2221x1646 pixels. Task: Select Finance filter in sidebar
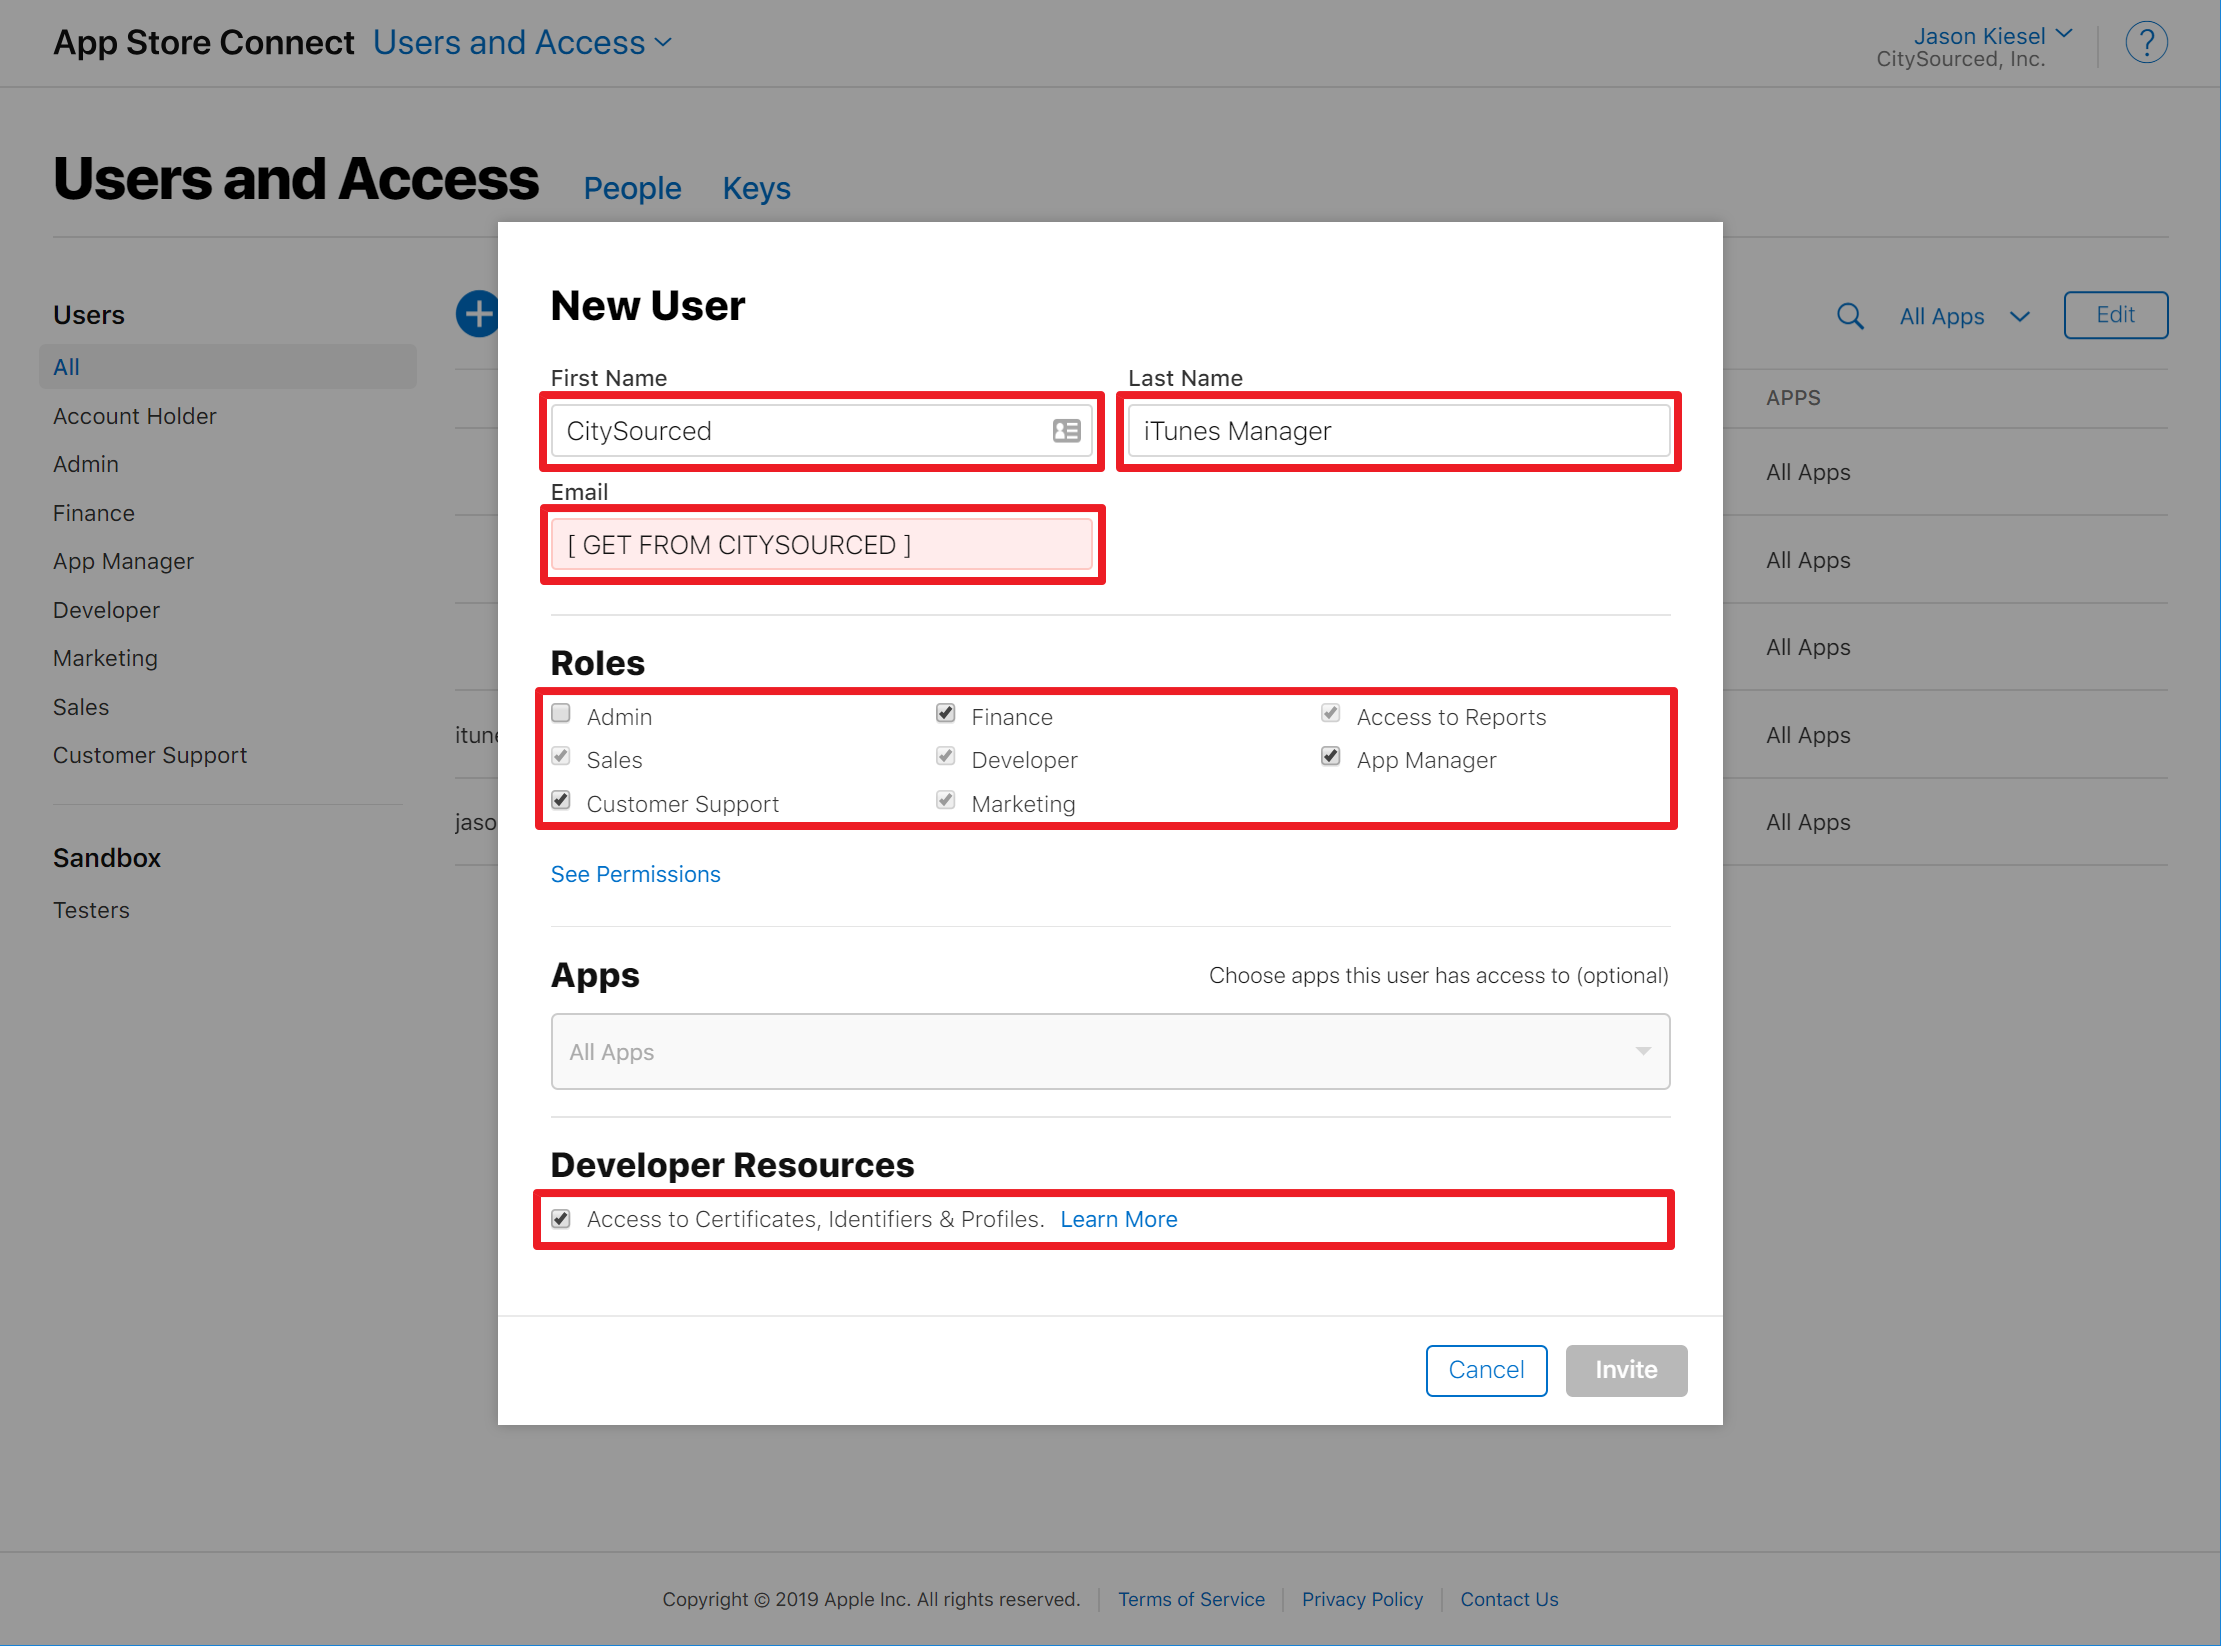click(94, 513)
